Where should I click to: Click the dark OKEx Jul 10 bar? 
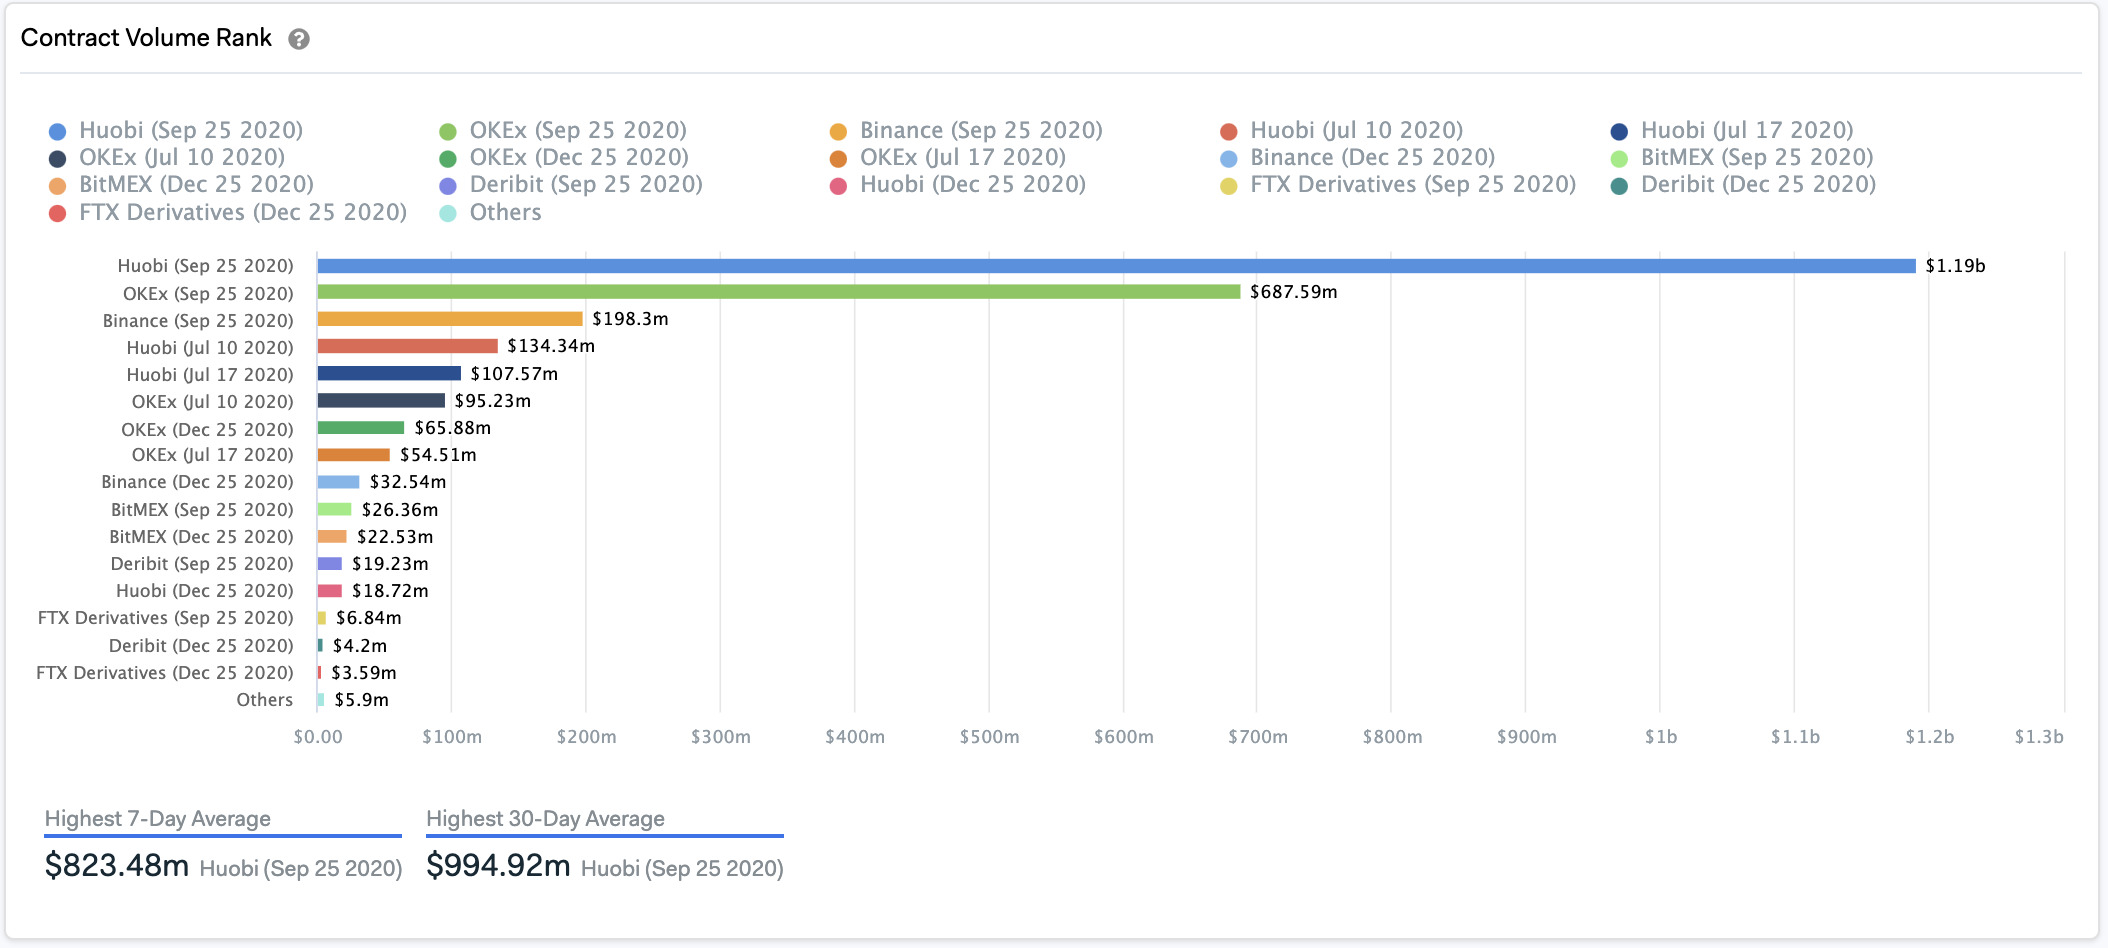381,400
